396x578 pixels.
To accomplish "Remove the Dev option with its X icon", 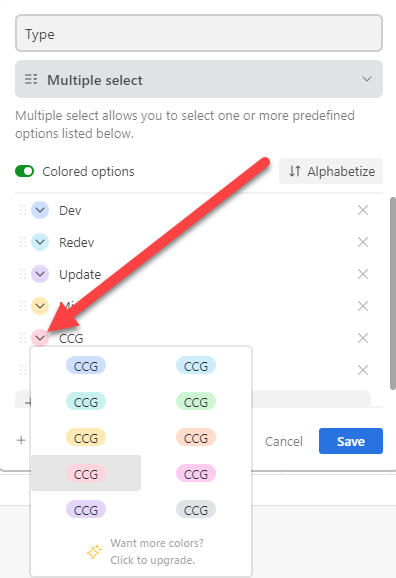I will click(x=363, y=210).
